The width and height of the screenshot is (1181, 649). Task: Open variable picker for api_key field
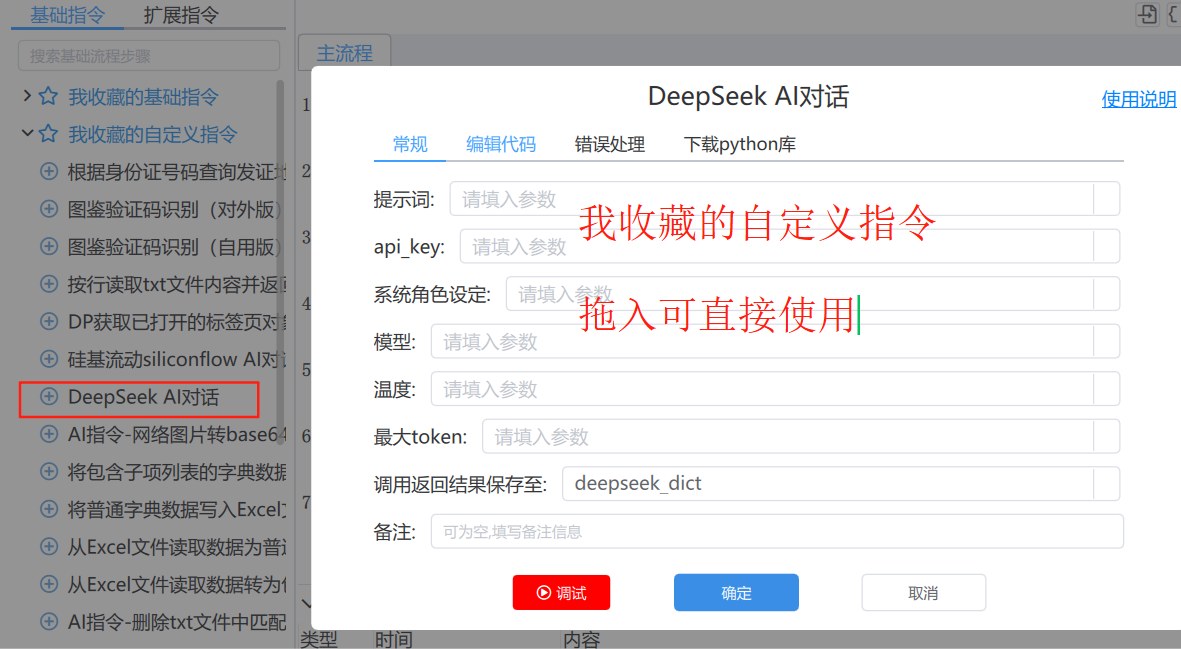(x=1106, y=246)
